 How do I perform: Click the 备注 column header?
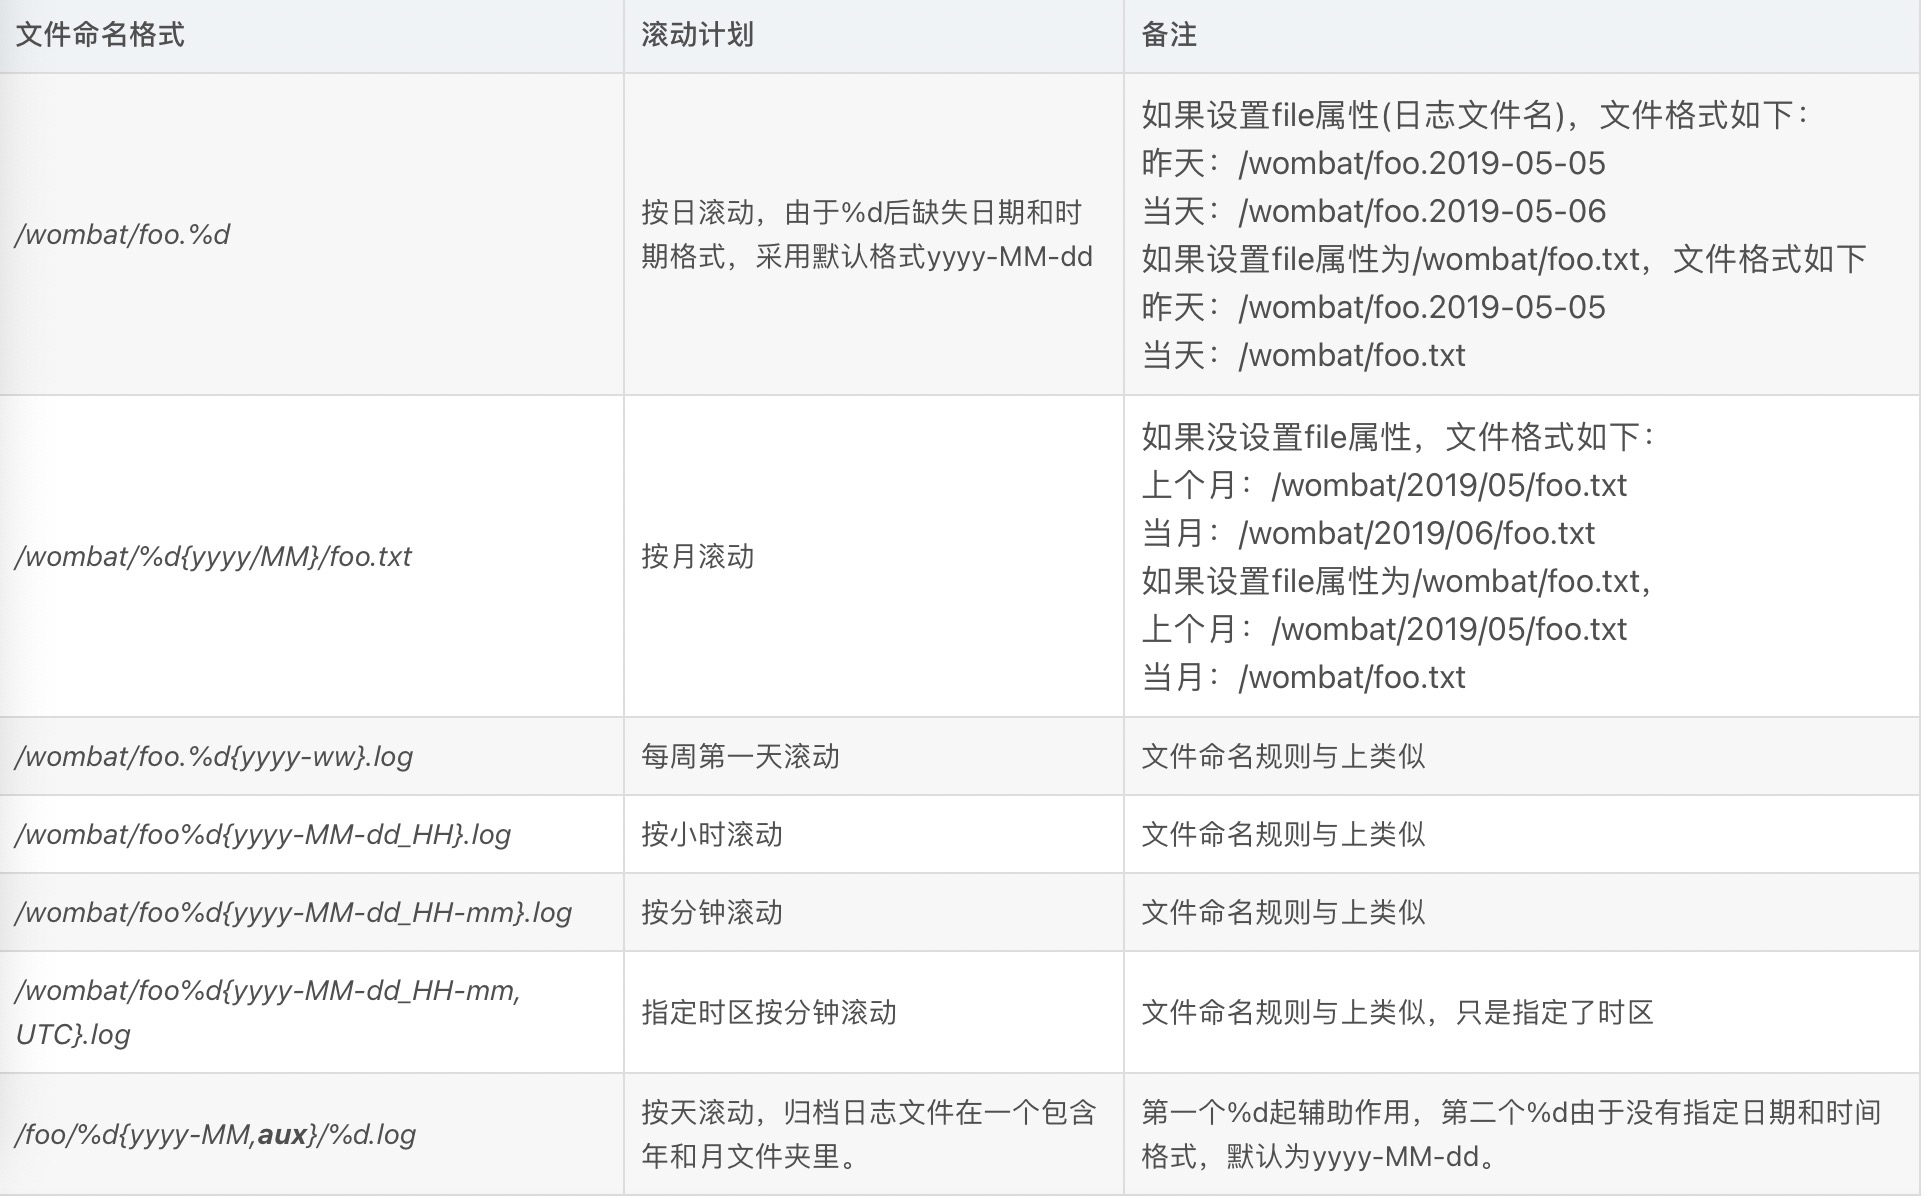pyautogui.click(x=1169, y=35)
